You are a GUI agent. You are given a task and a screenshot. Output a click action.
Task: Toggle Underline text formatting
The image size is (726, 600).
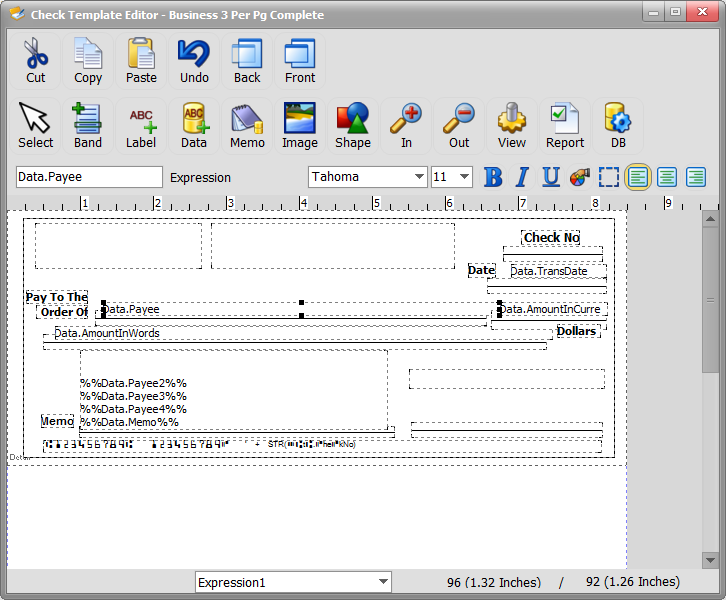click(550, 177)
